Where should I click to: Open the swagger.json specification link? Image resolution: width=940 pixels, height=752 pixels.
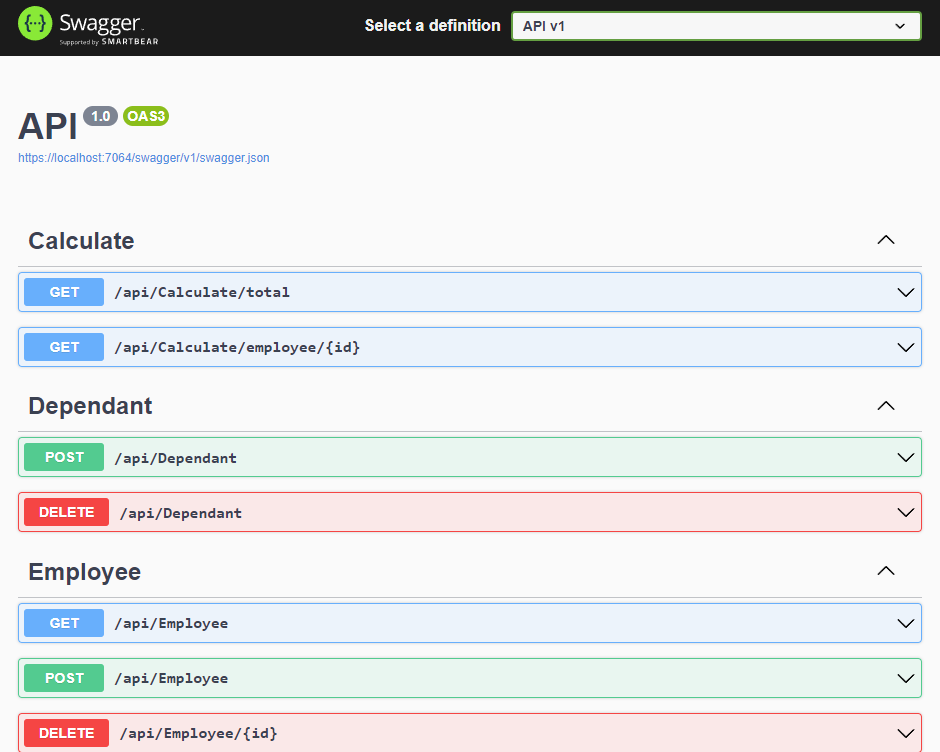(144, 157)
